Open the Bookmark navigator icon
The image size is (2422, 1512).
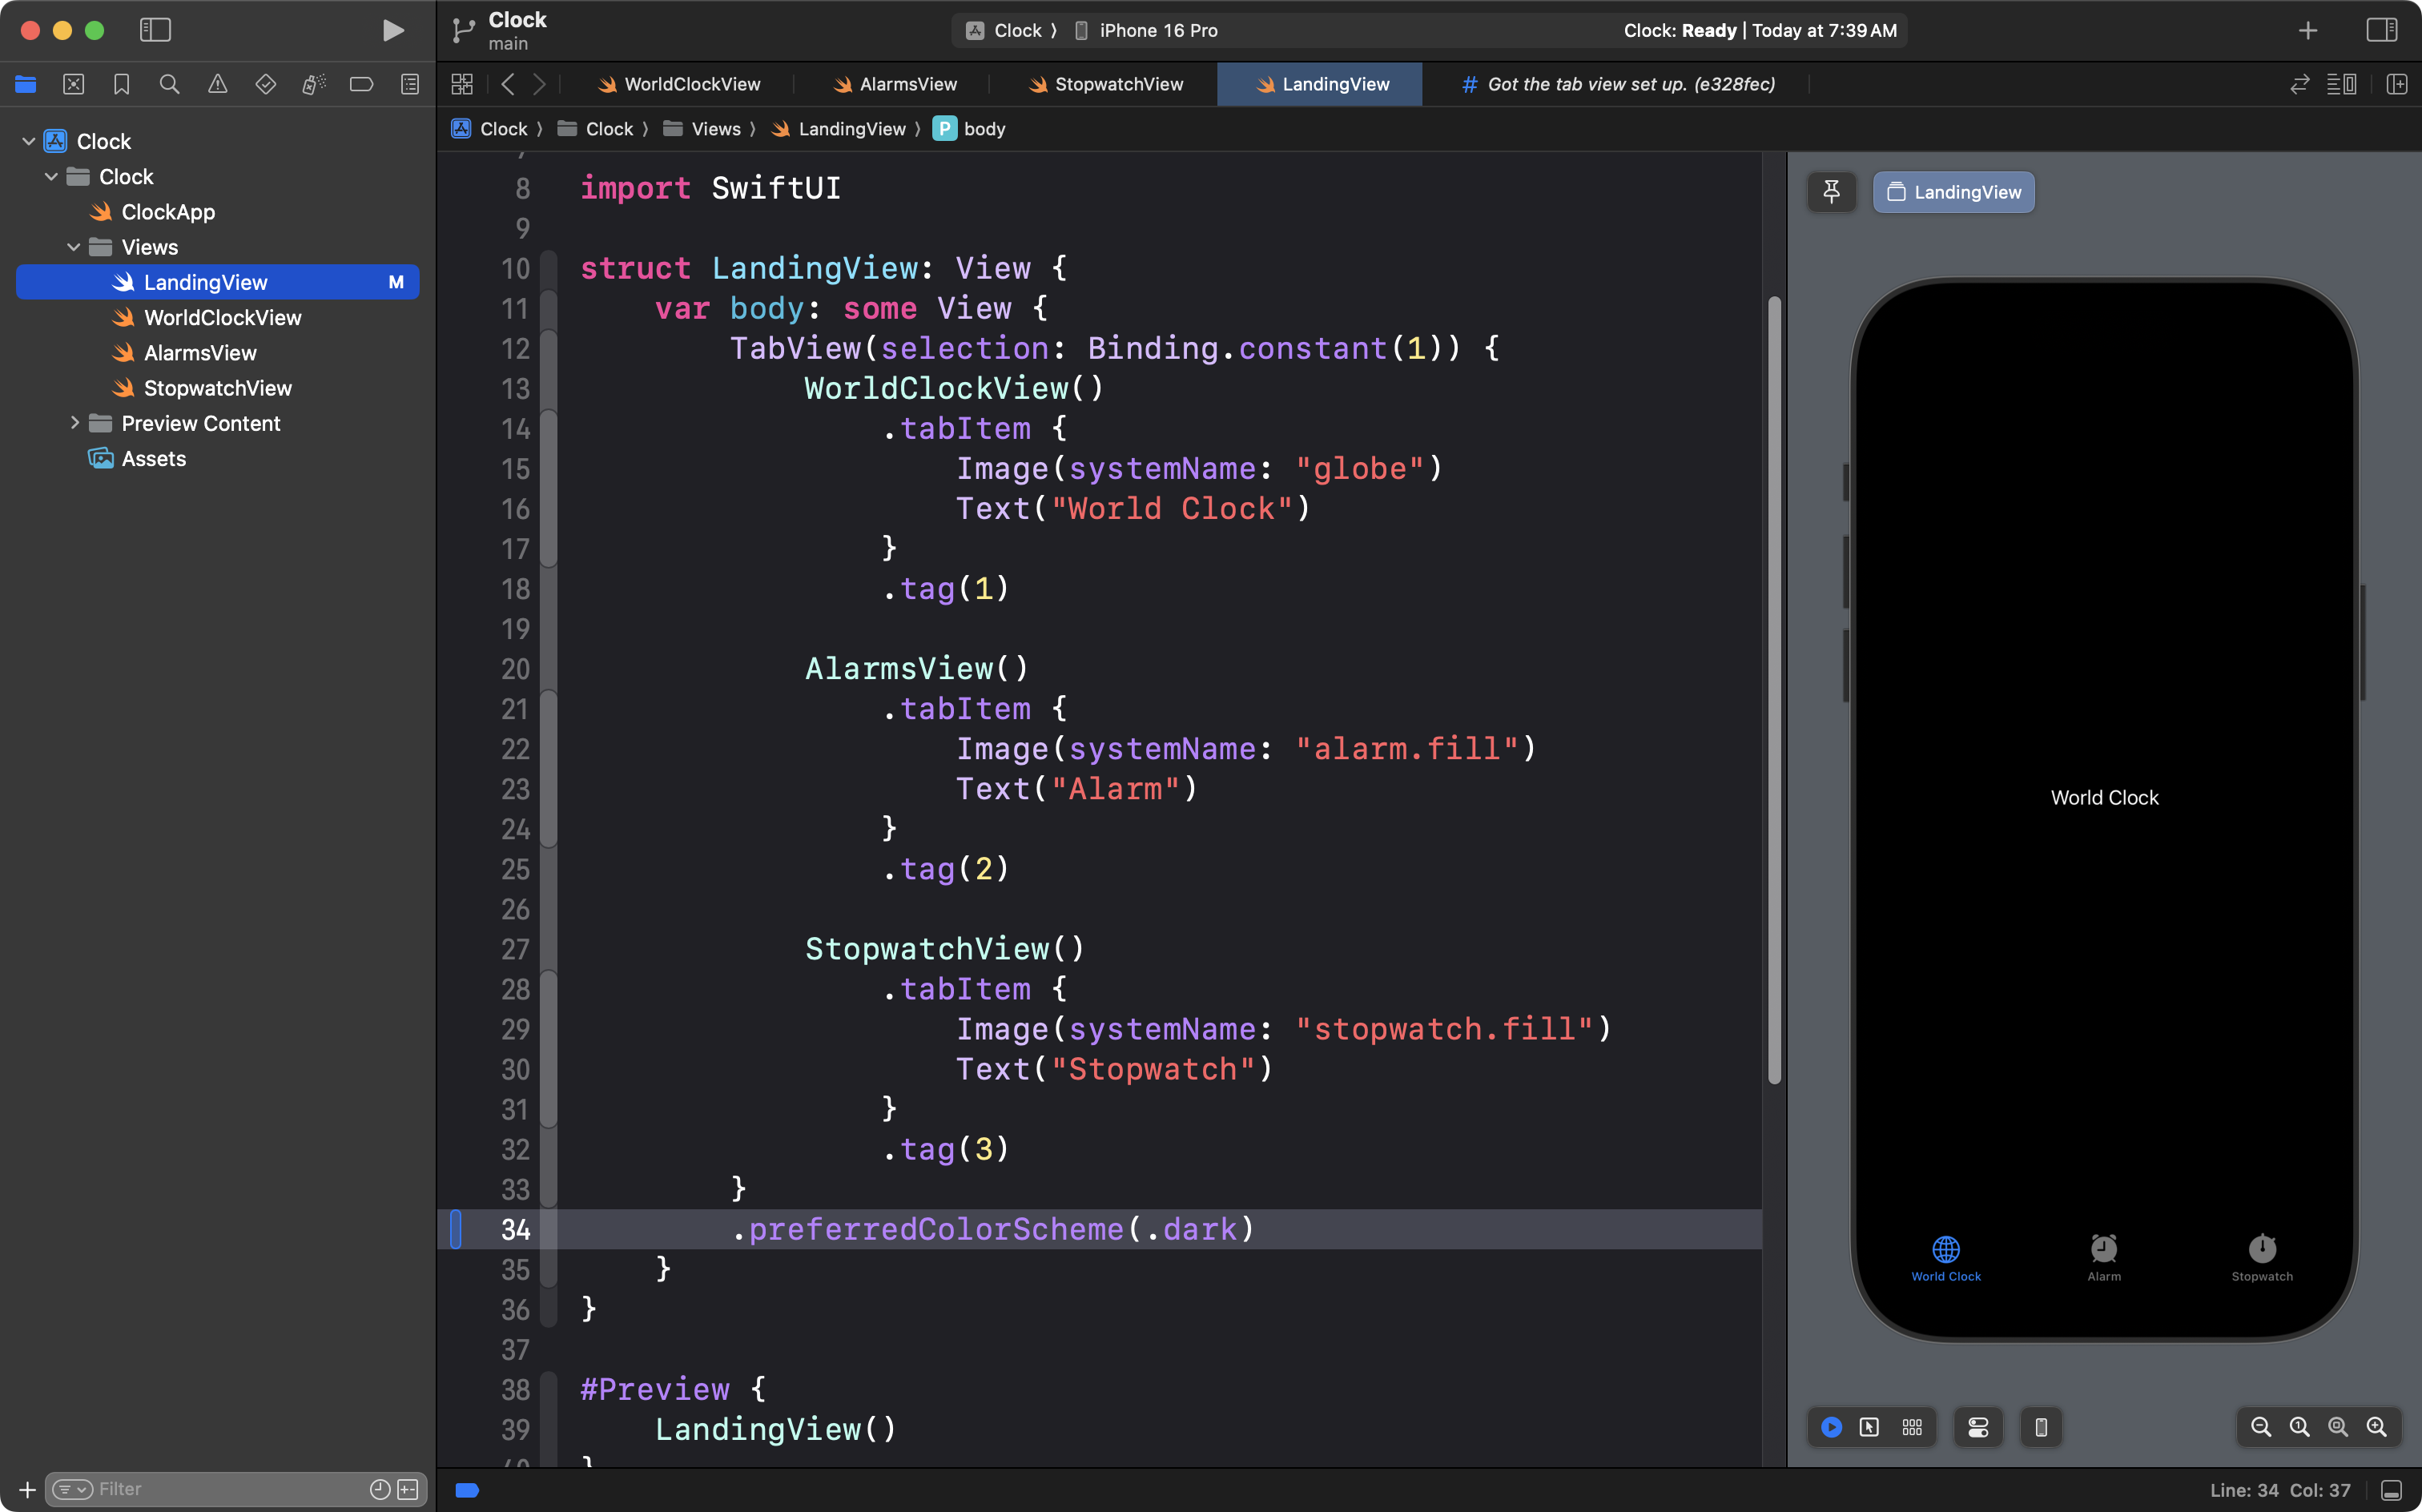click(x=121, y=84)
